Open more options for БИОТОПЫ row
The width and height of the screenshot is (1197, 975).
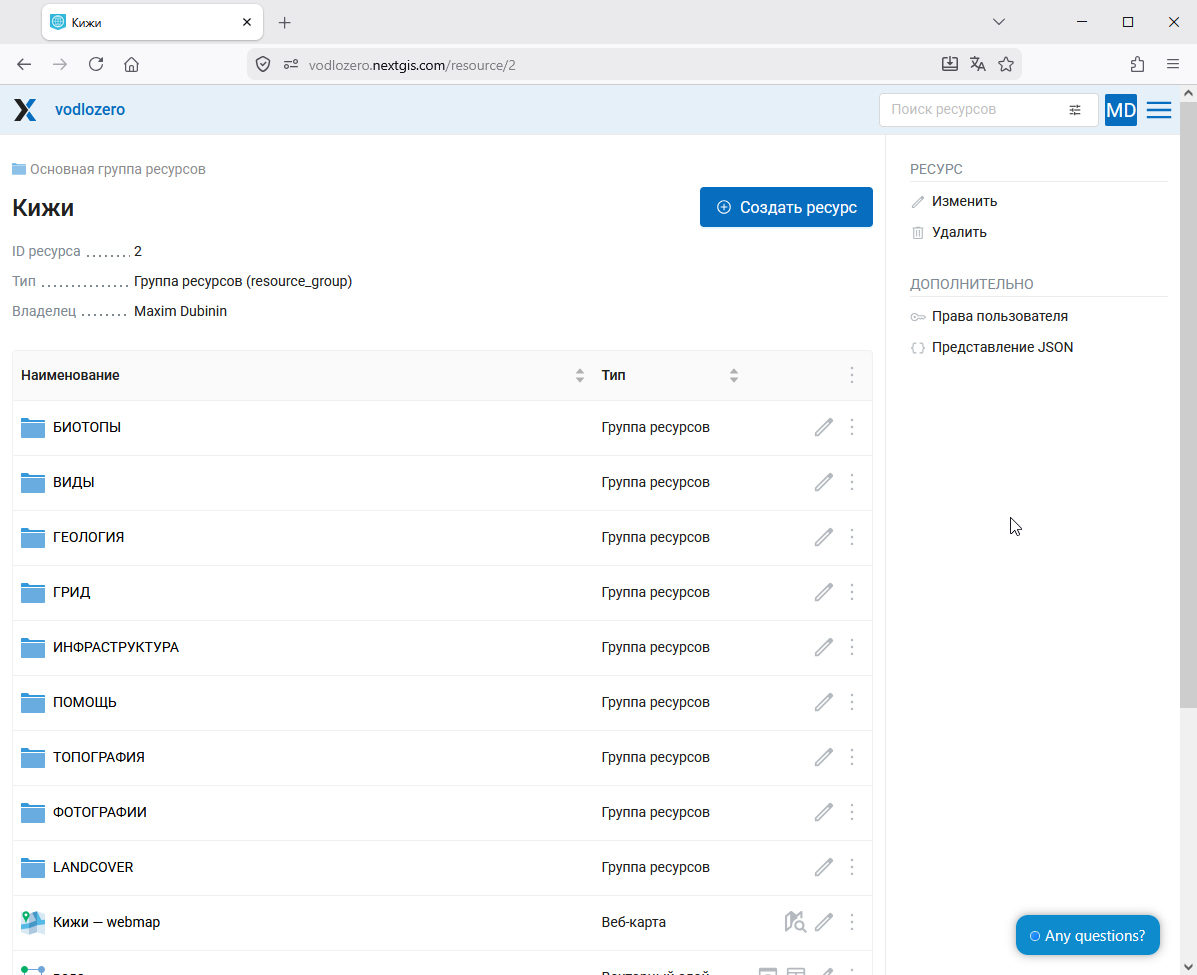[852, 428]
